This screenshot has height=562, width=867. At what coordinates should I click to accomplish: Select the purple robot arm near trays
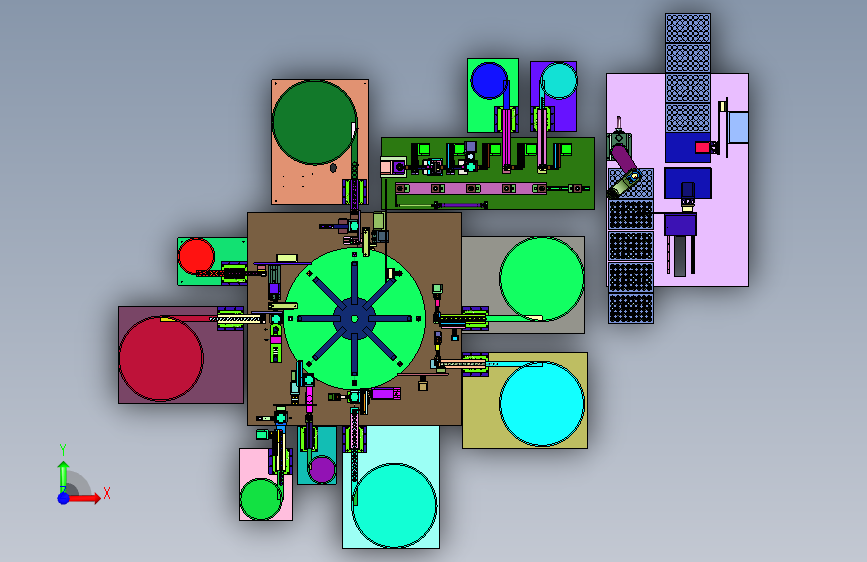coord(624,159)
